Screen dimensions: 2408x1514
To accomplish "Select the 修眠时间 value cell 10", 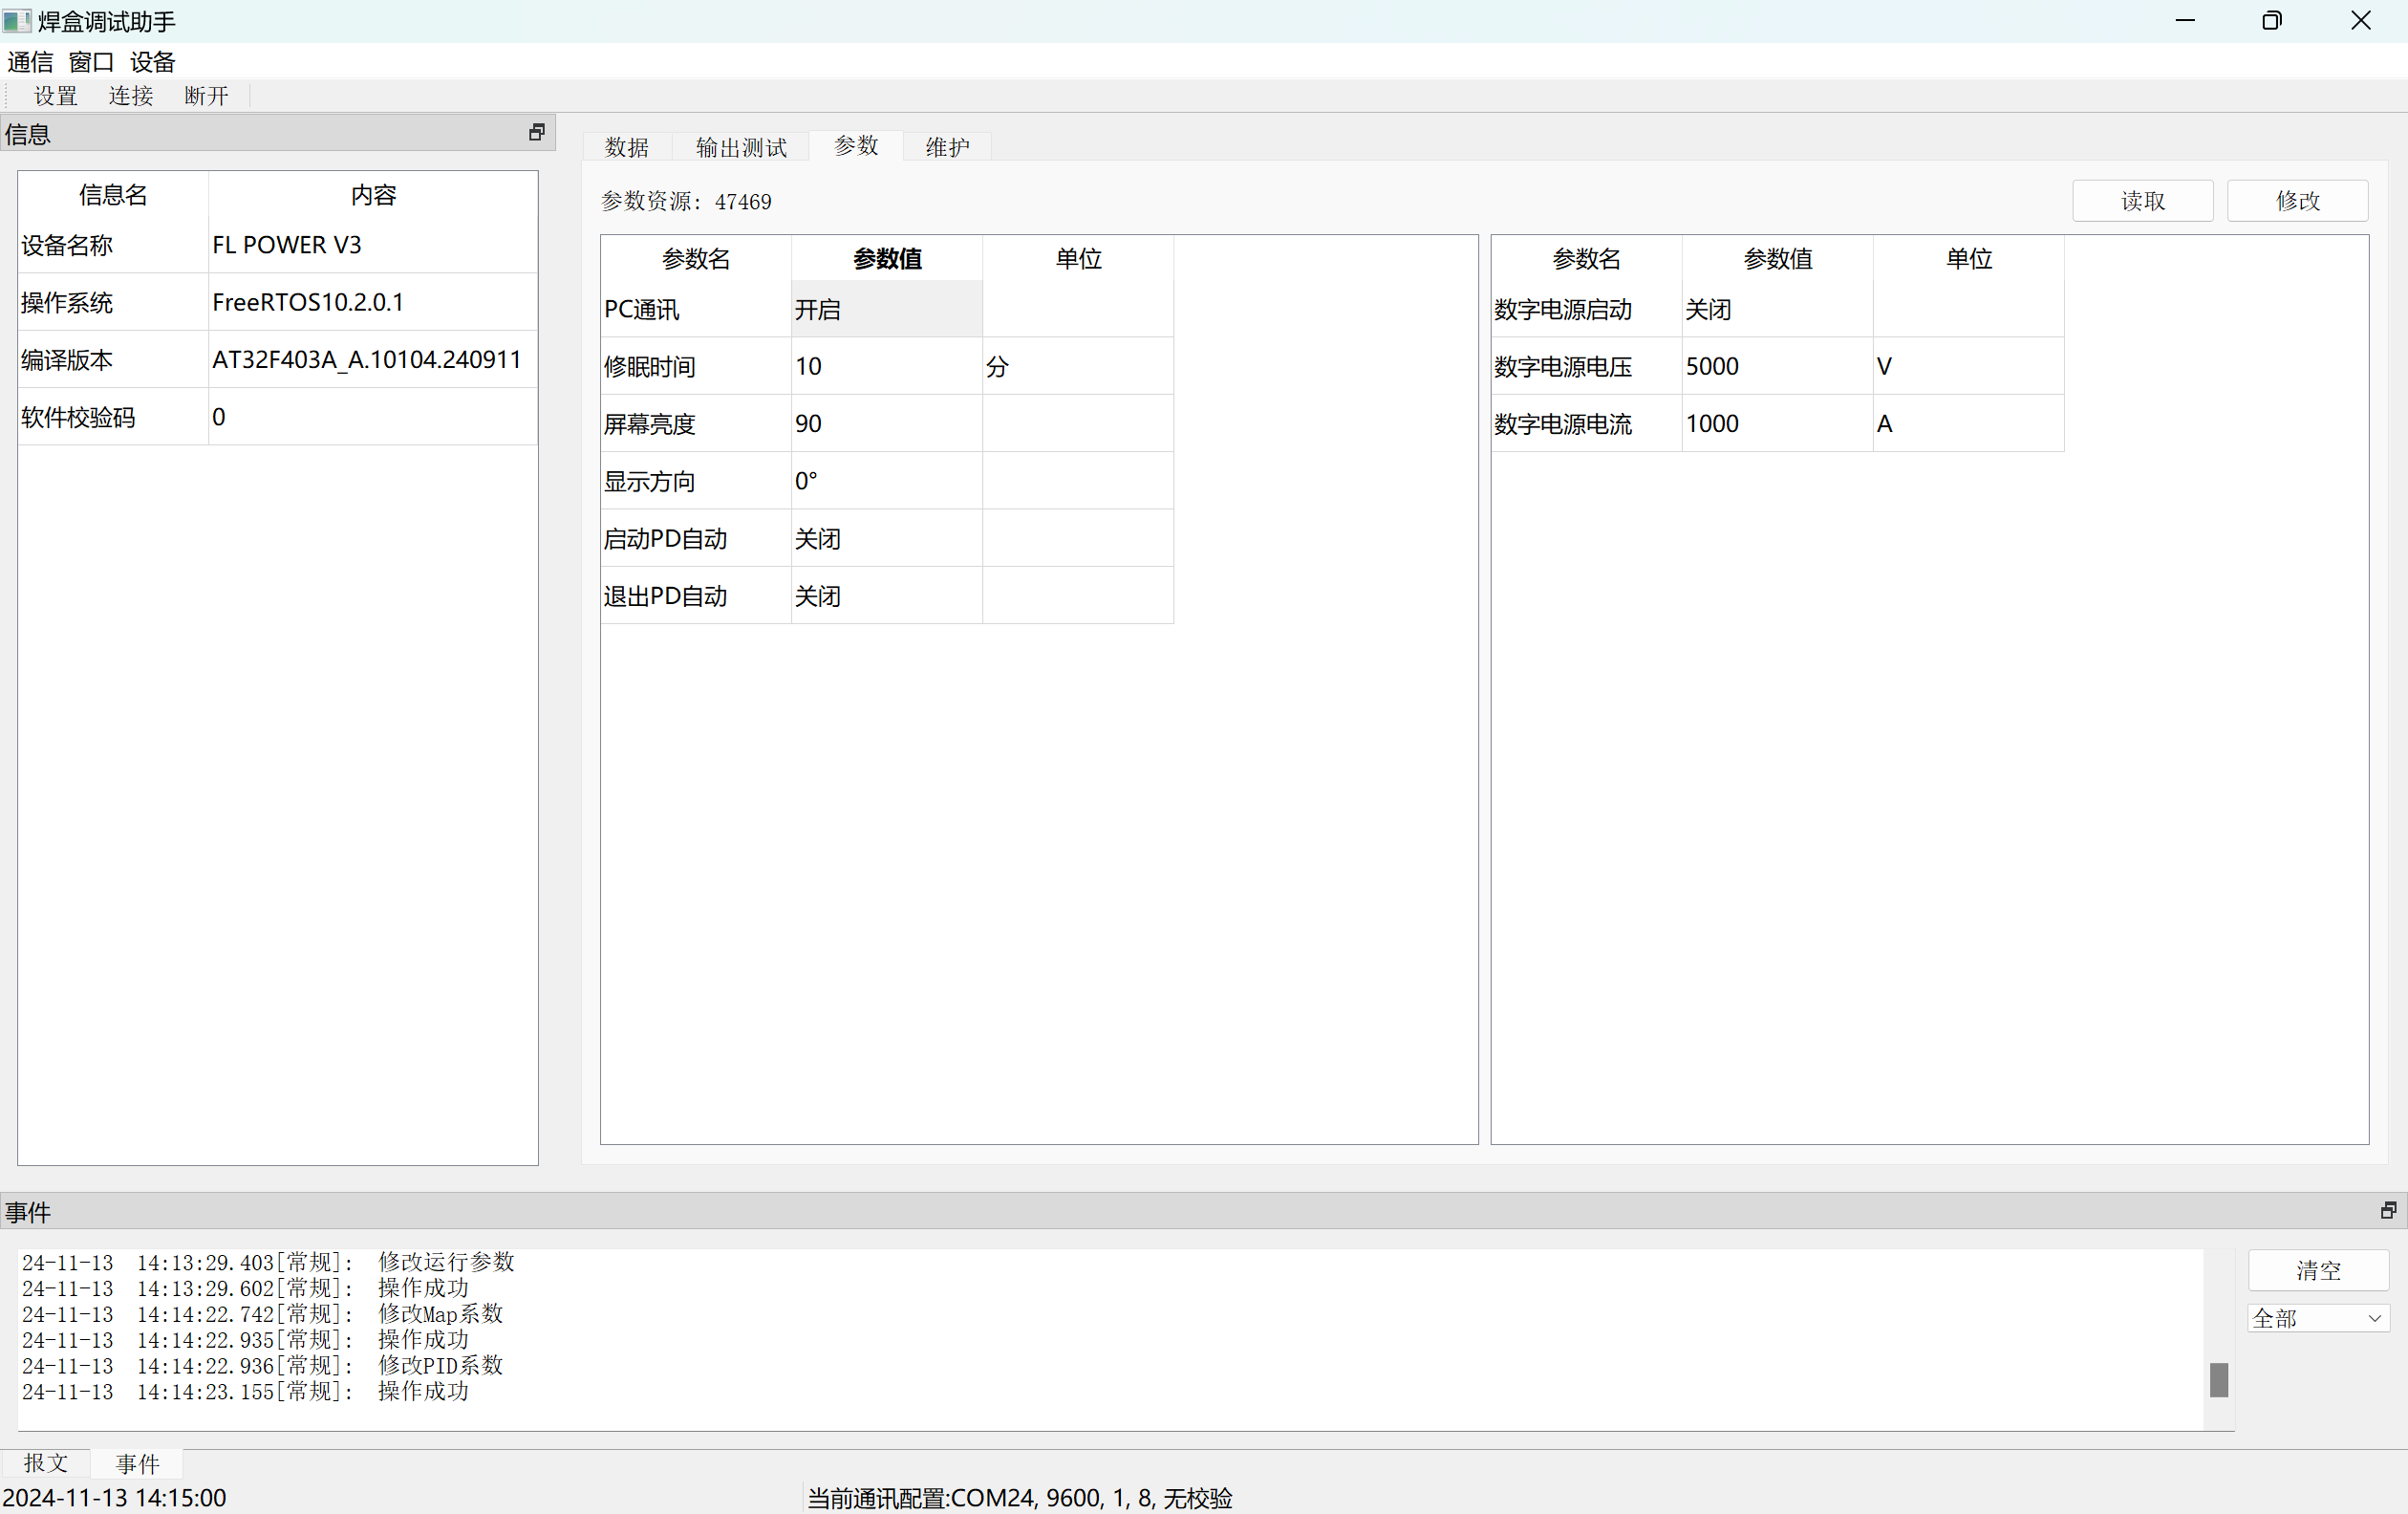I will (887, 366).
